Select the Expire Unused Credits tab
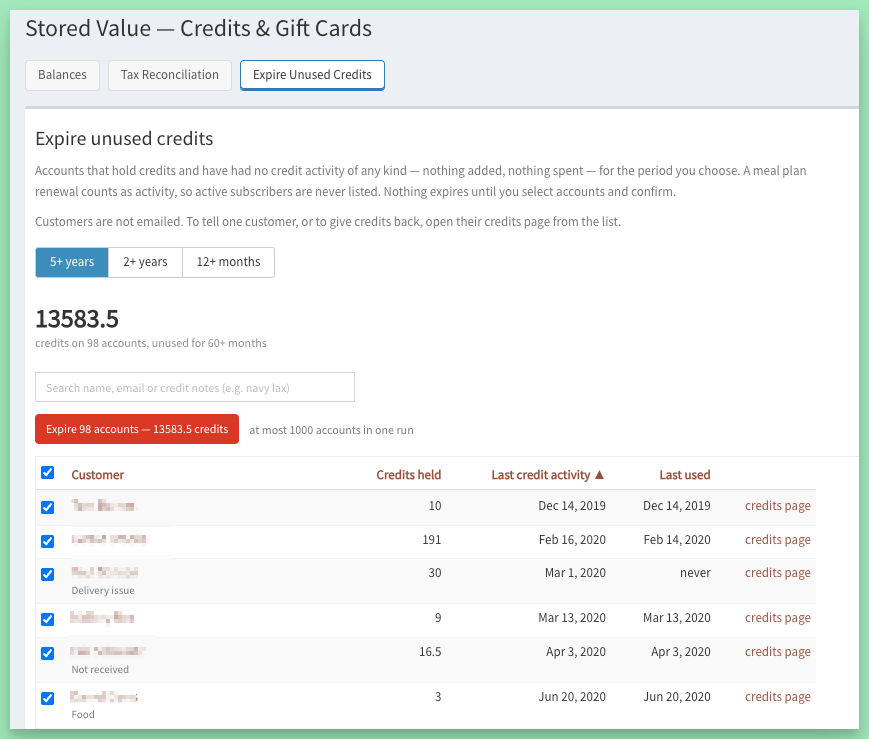The width and height of the screenshot is (869, 739). click(312, 75)
